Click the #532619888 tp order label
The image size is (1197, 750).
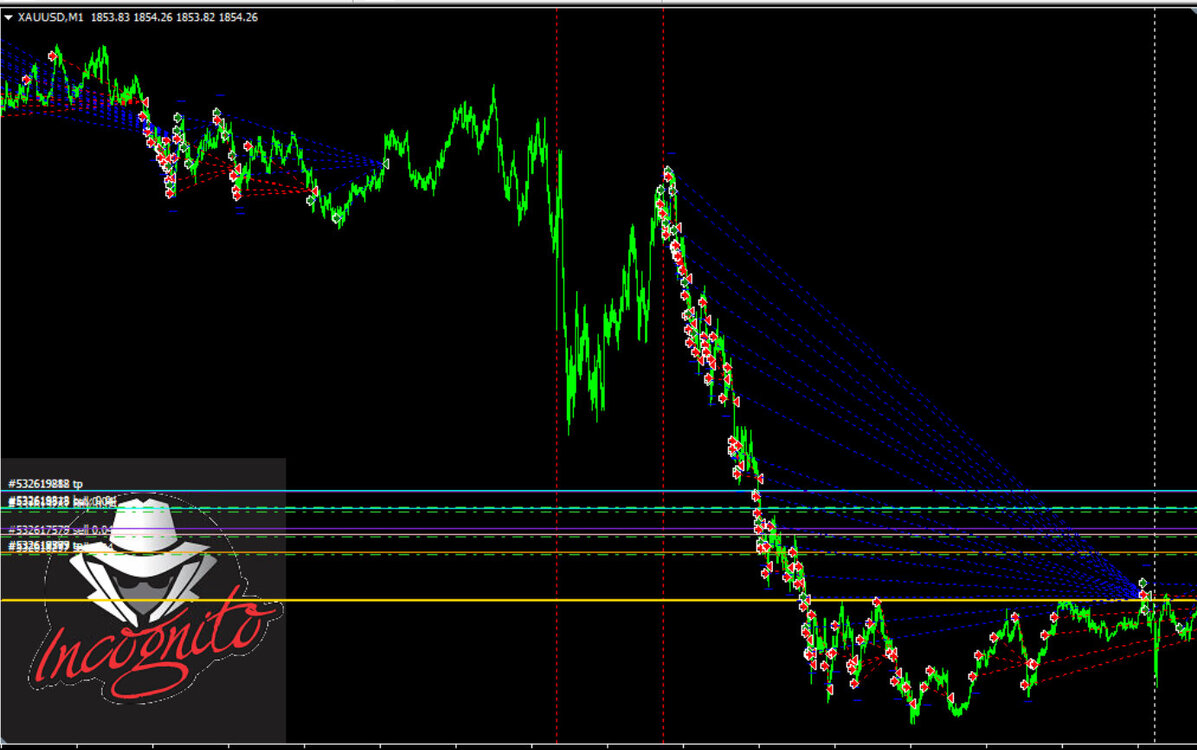click(46, 483)
